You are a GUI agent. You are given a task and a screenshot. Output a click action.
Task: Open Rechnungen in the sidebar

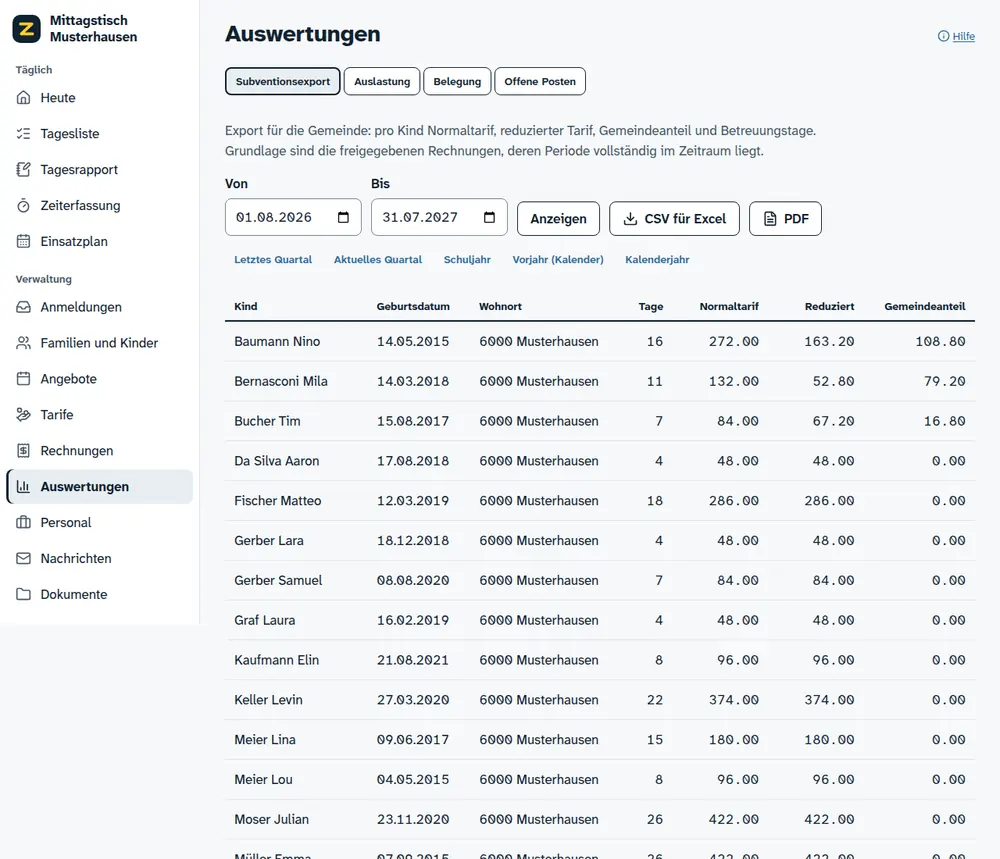click(99, 451)
